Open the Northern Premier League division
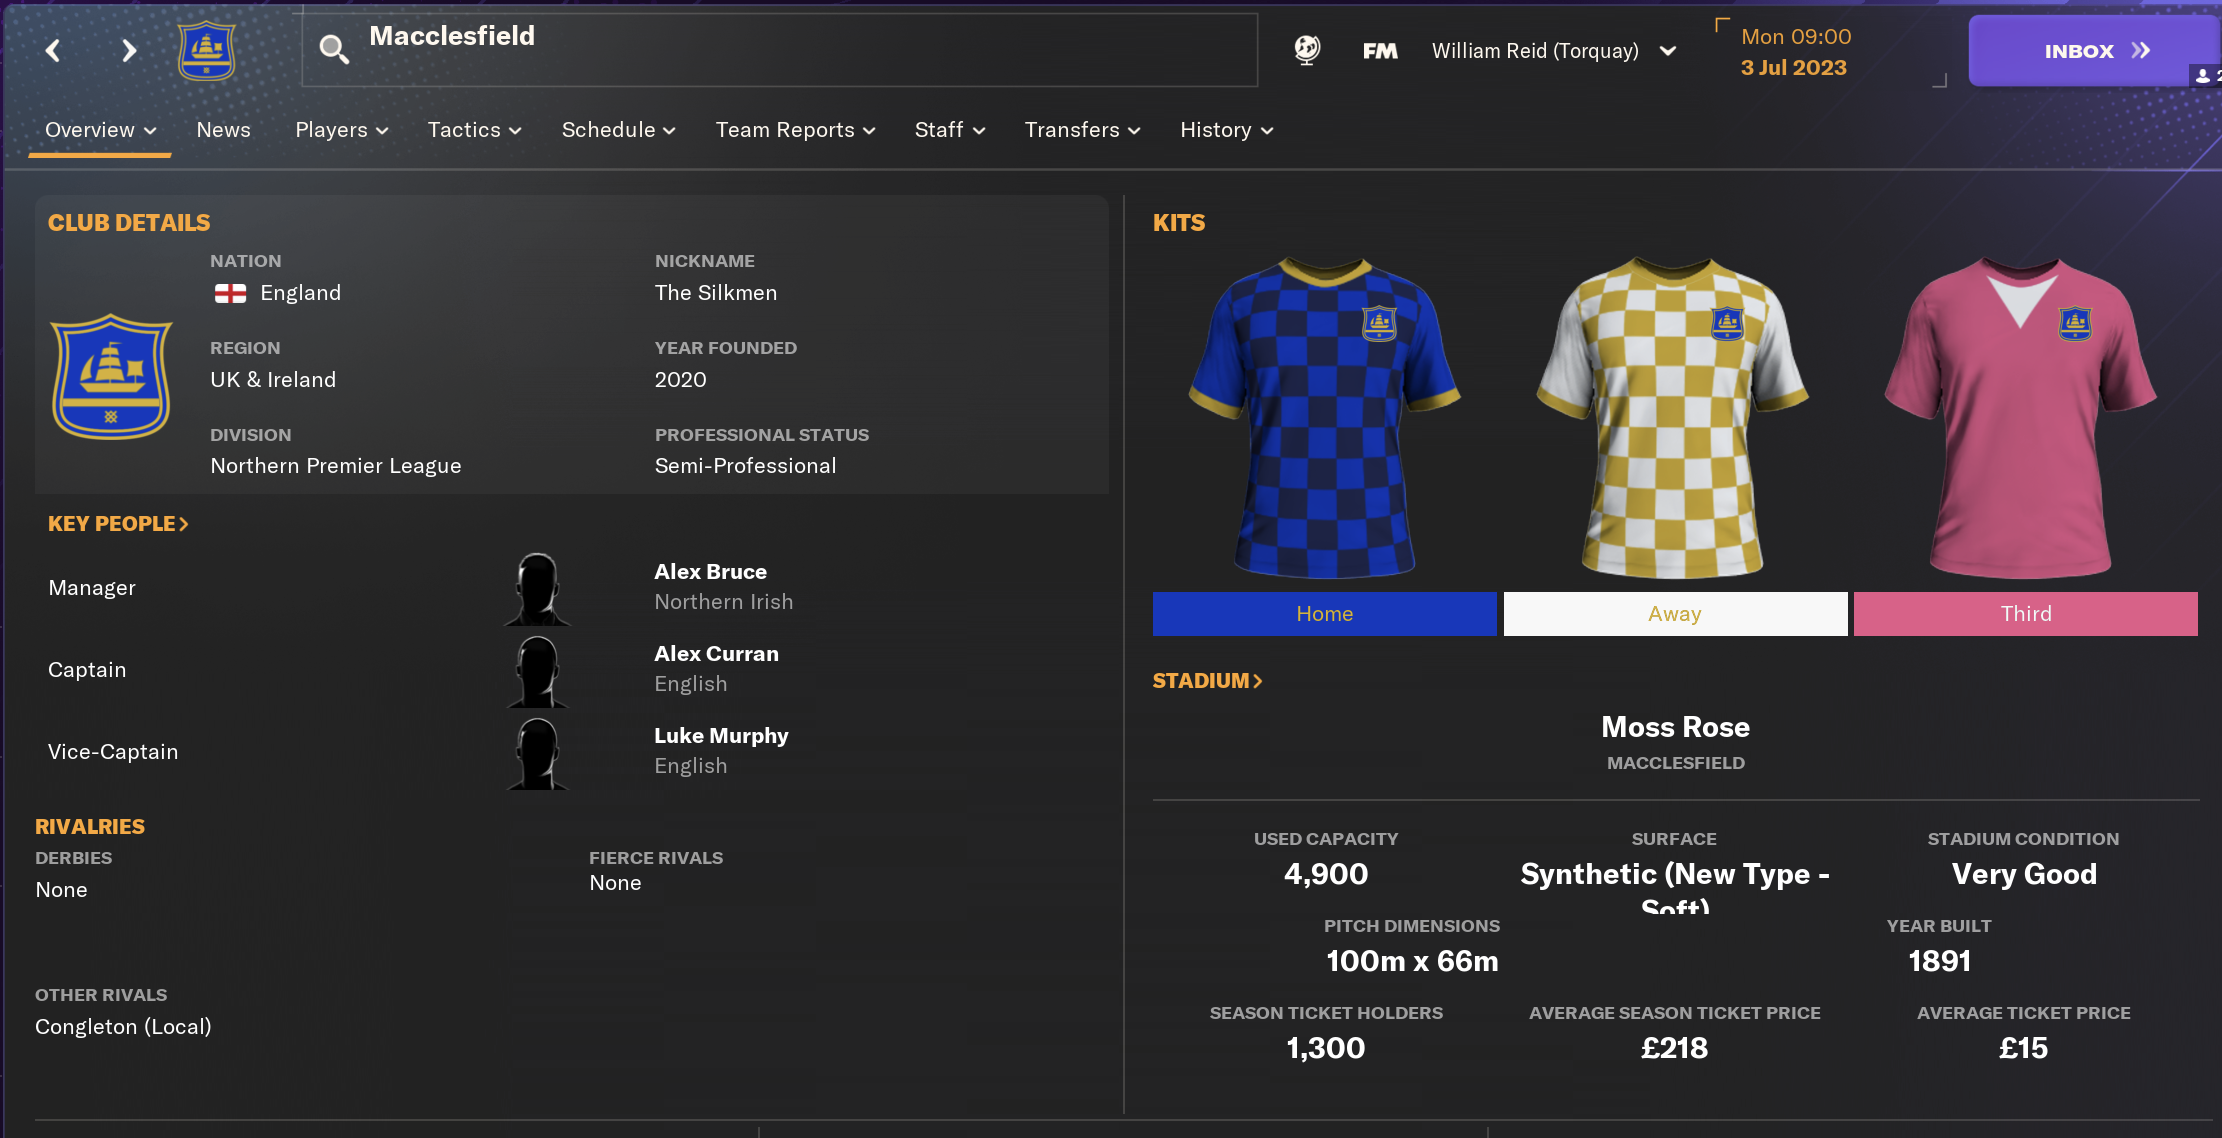This screenshot has width=2222, height=1138. pyautogui.click(x=336, y=466)
